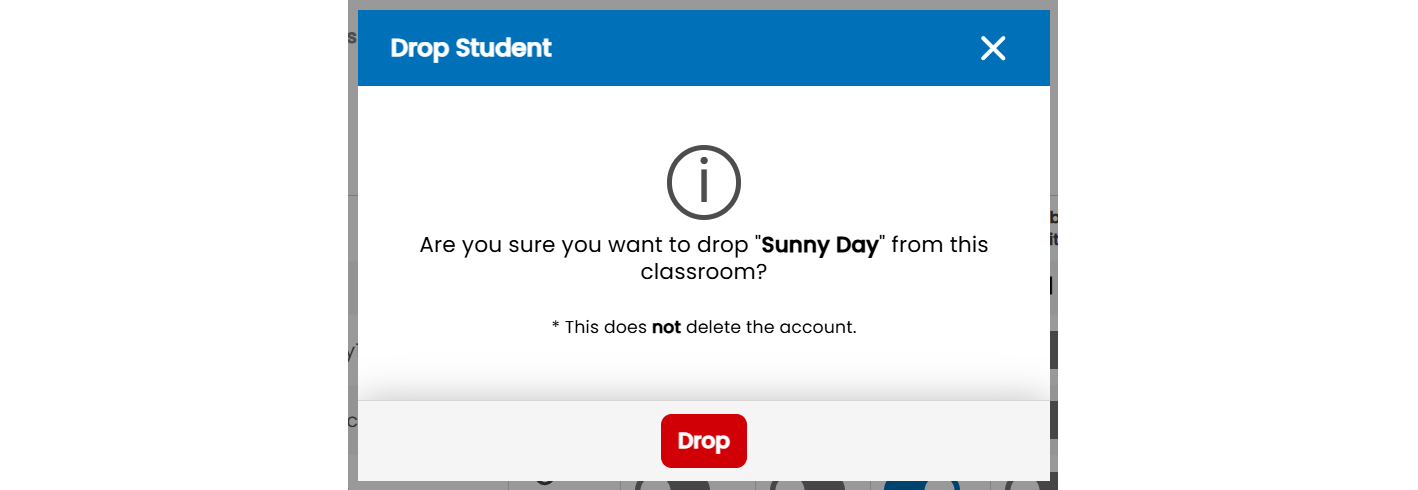Select the "Drop Student" dialog title

[471, 48]
